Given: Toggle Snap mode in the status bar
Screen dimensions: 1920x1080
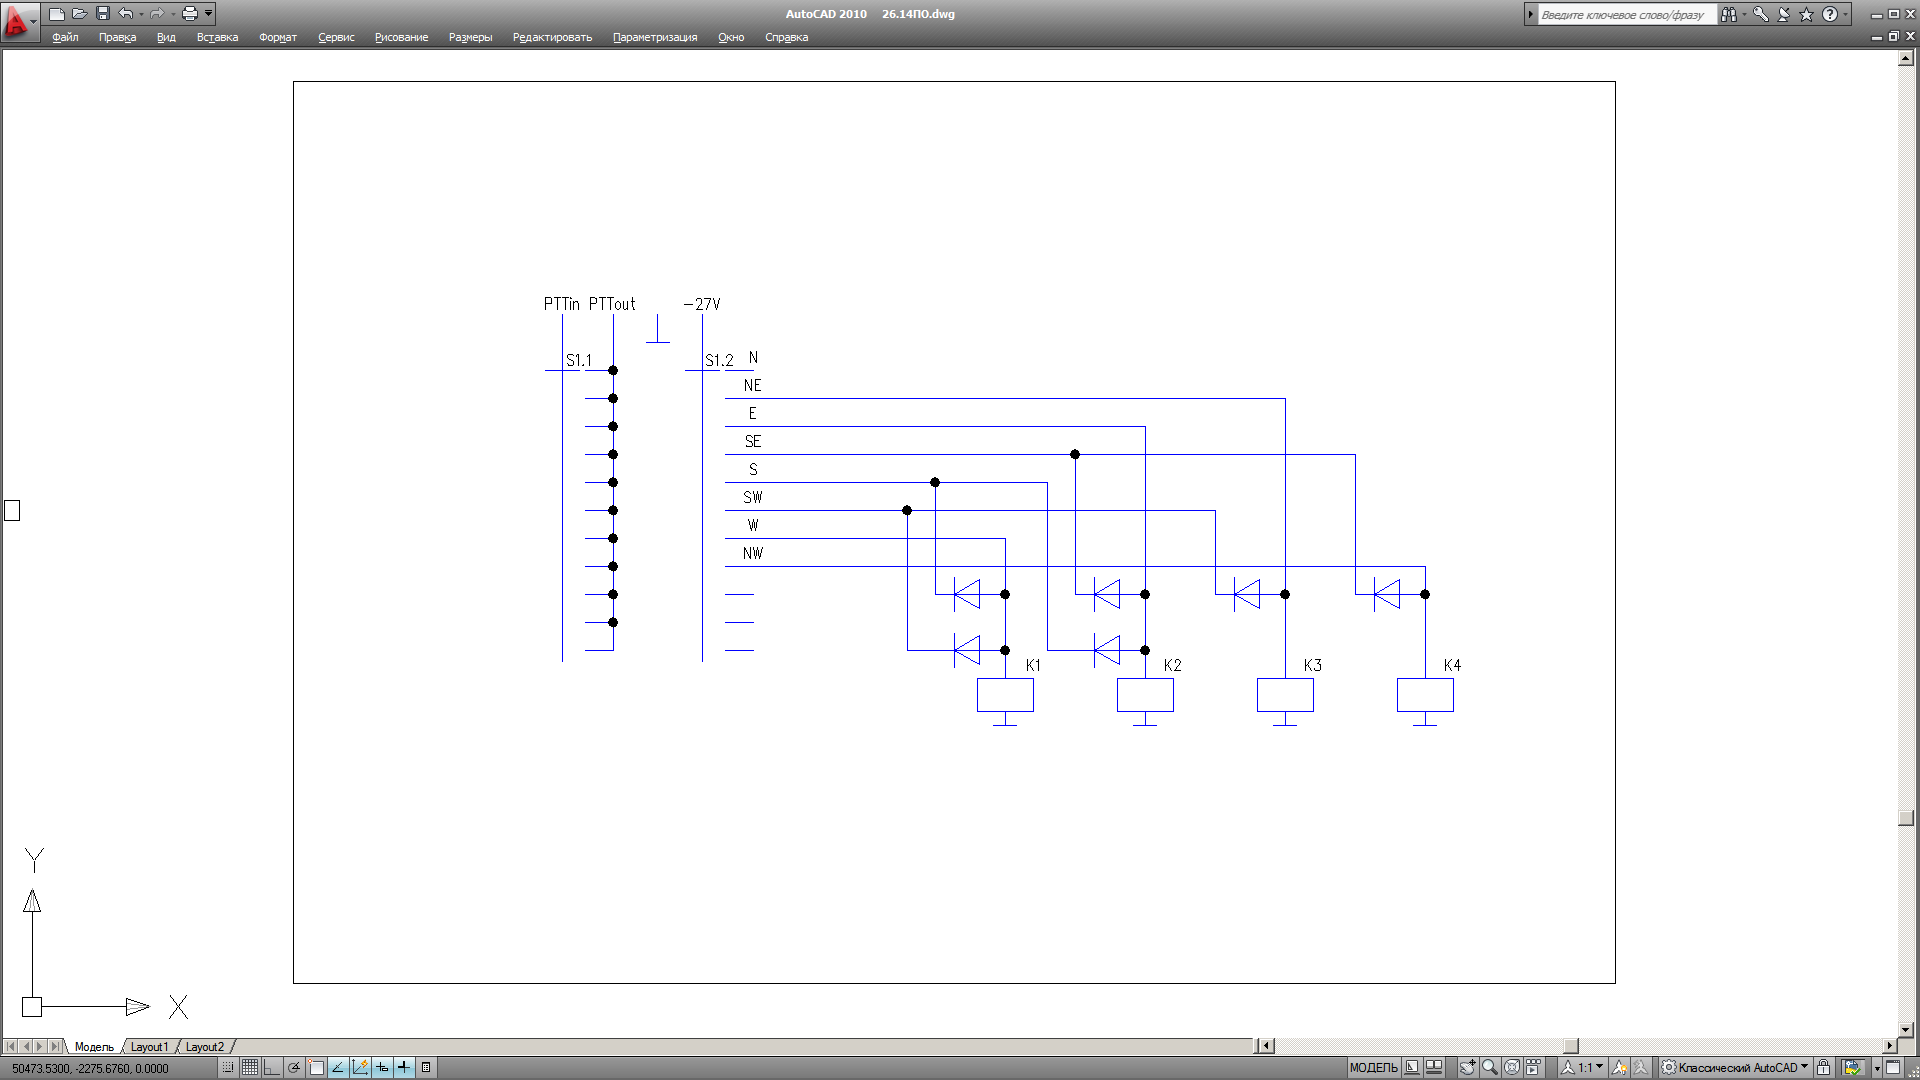Looking at the screenshot, I should pos(228,1068).
